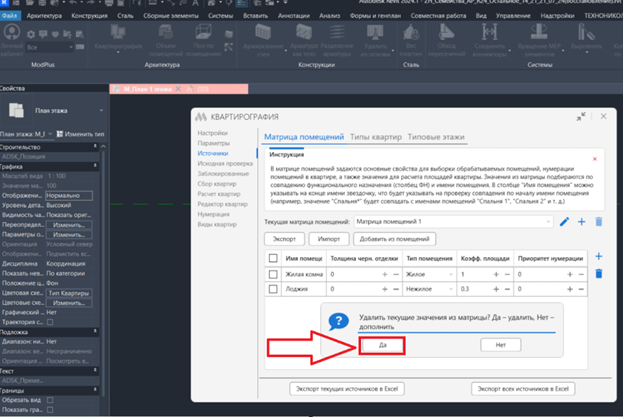
Task: Switch to the Типы квартир tab
Action: [x=375, y=137]
